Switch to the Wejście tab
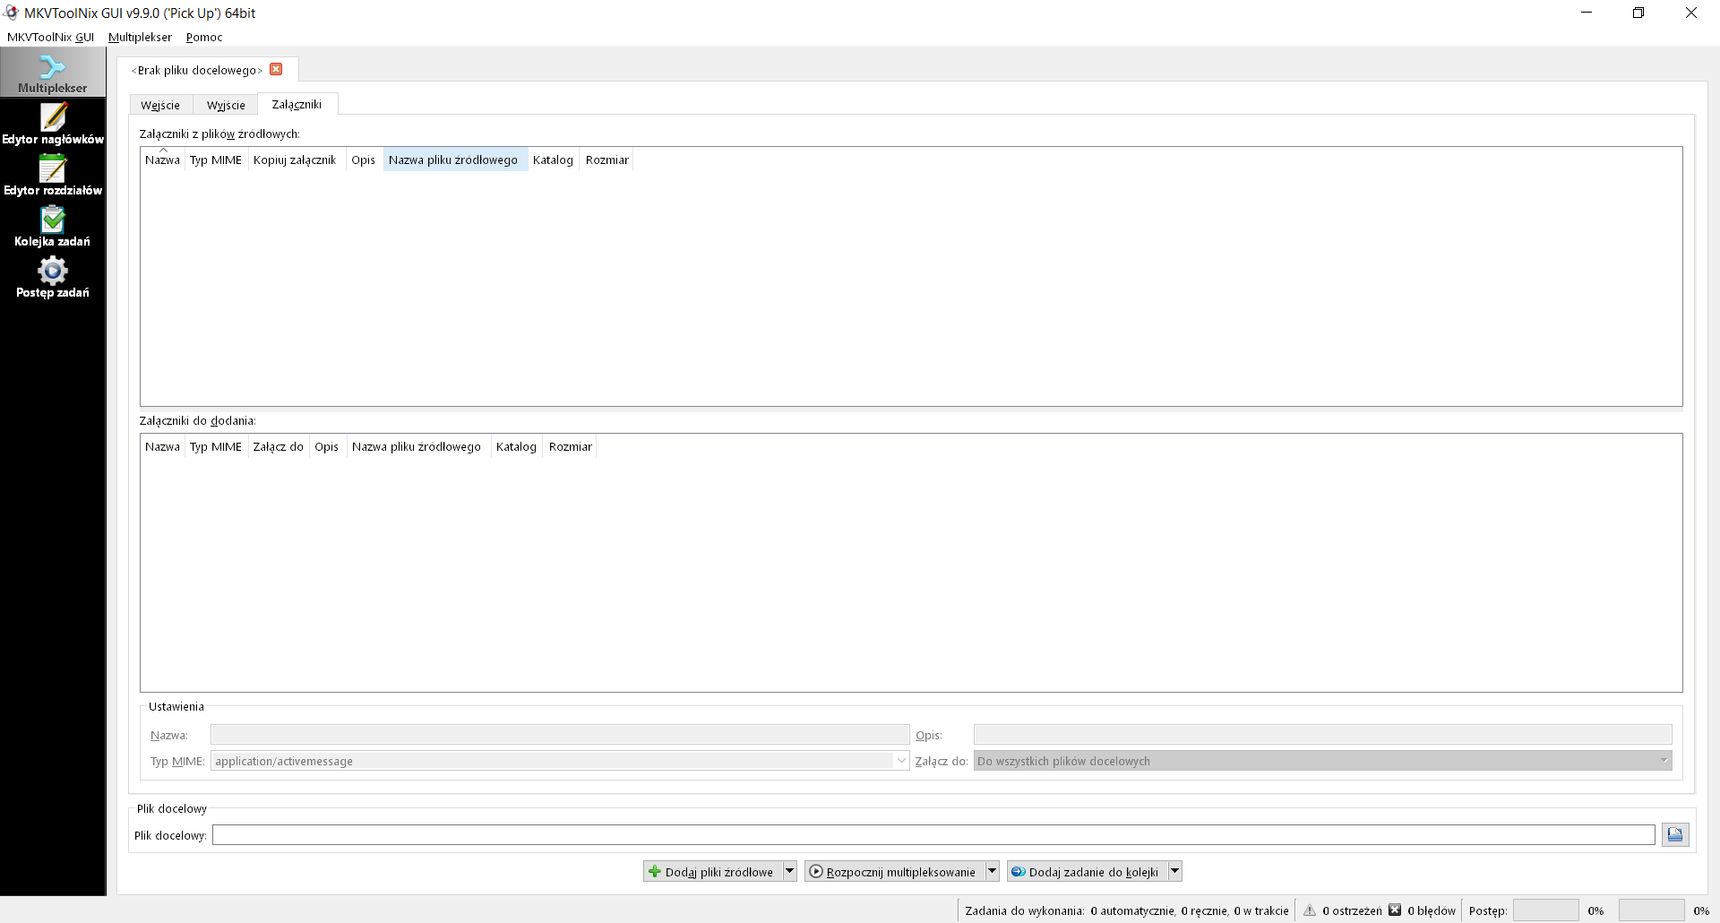The height and width of the screenshot is (923, 1720). point(160,105)
